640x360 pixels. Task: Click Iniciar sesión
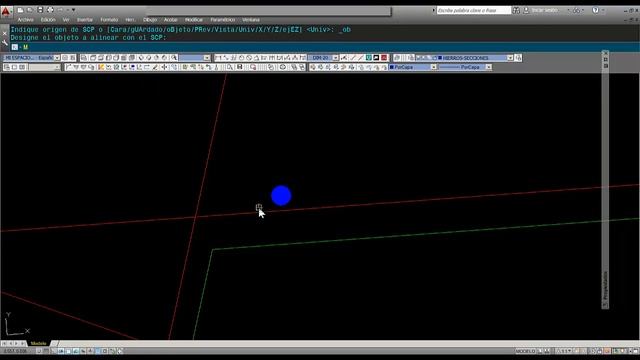(x=544, y=10)
